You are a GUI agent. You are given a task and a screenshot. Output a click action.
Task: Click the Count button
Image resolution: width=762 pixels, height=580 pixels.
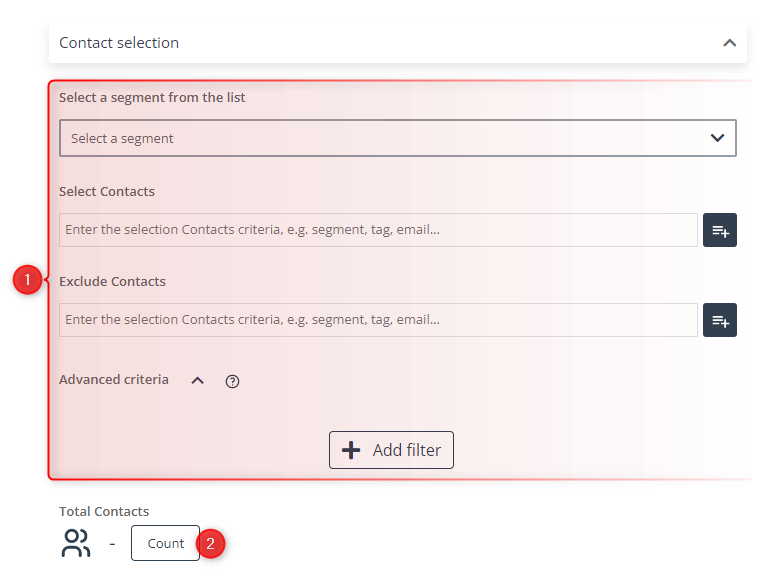pyautogui.click(x=165, y=543)
